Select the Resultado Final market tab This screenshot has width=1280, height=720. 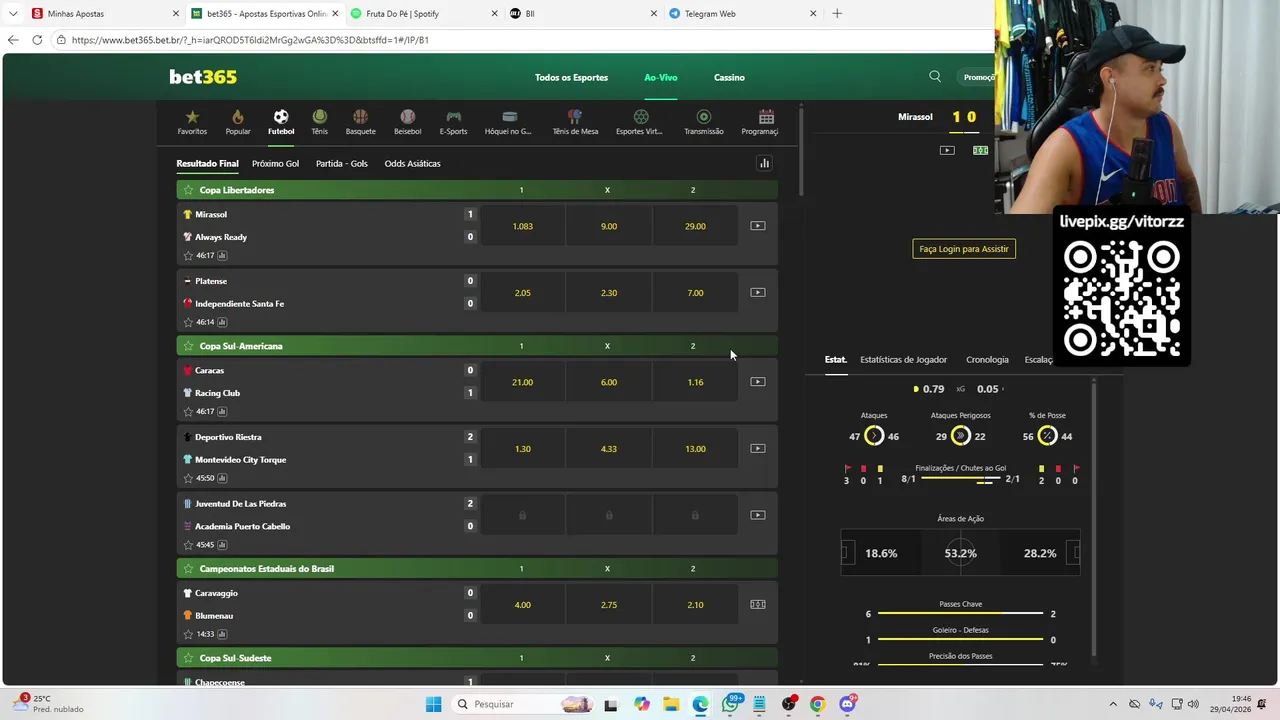point(207,164)
